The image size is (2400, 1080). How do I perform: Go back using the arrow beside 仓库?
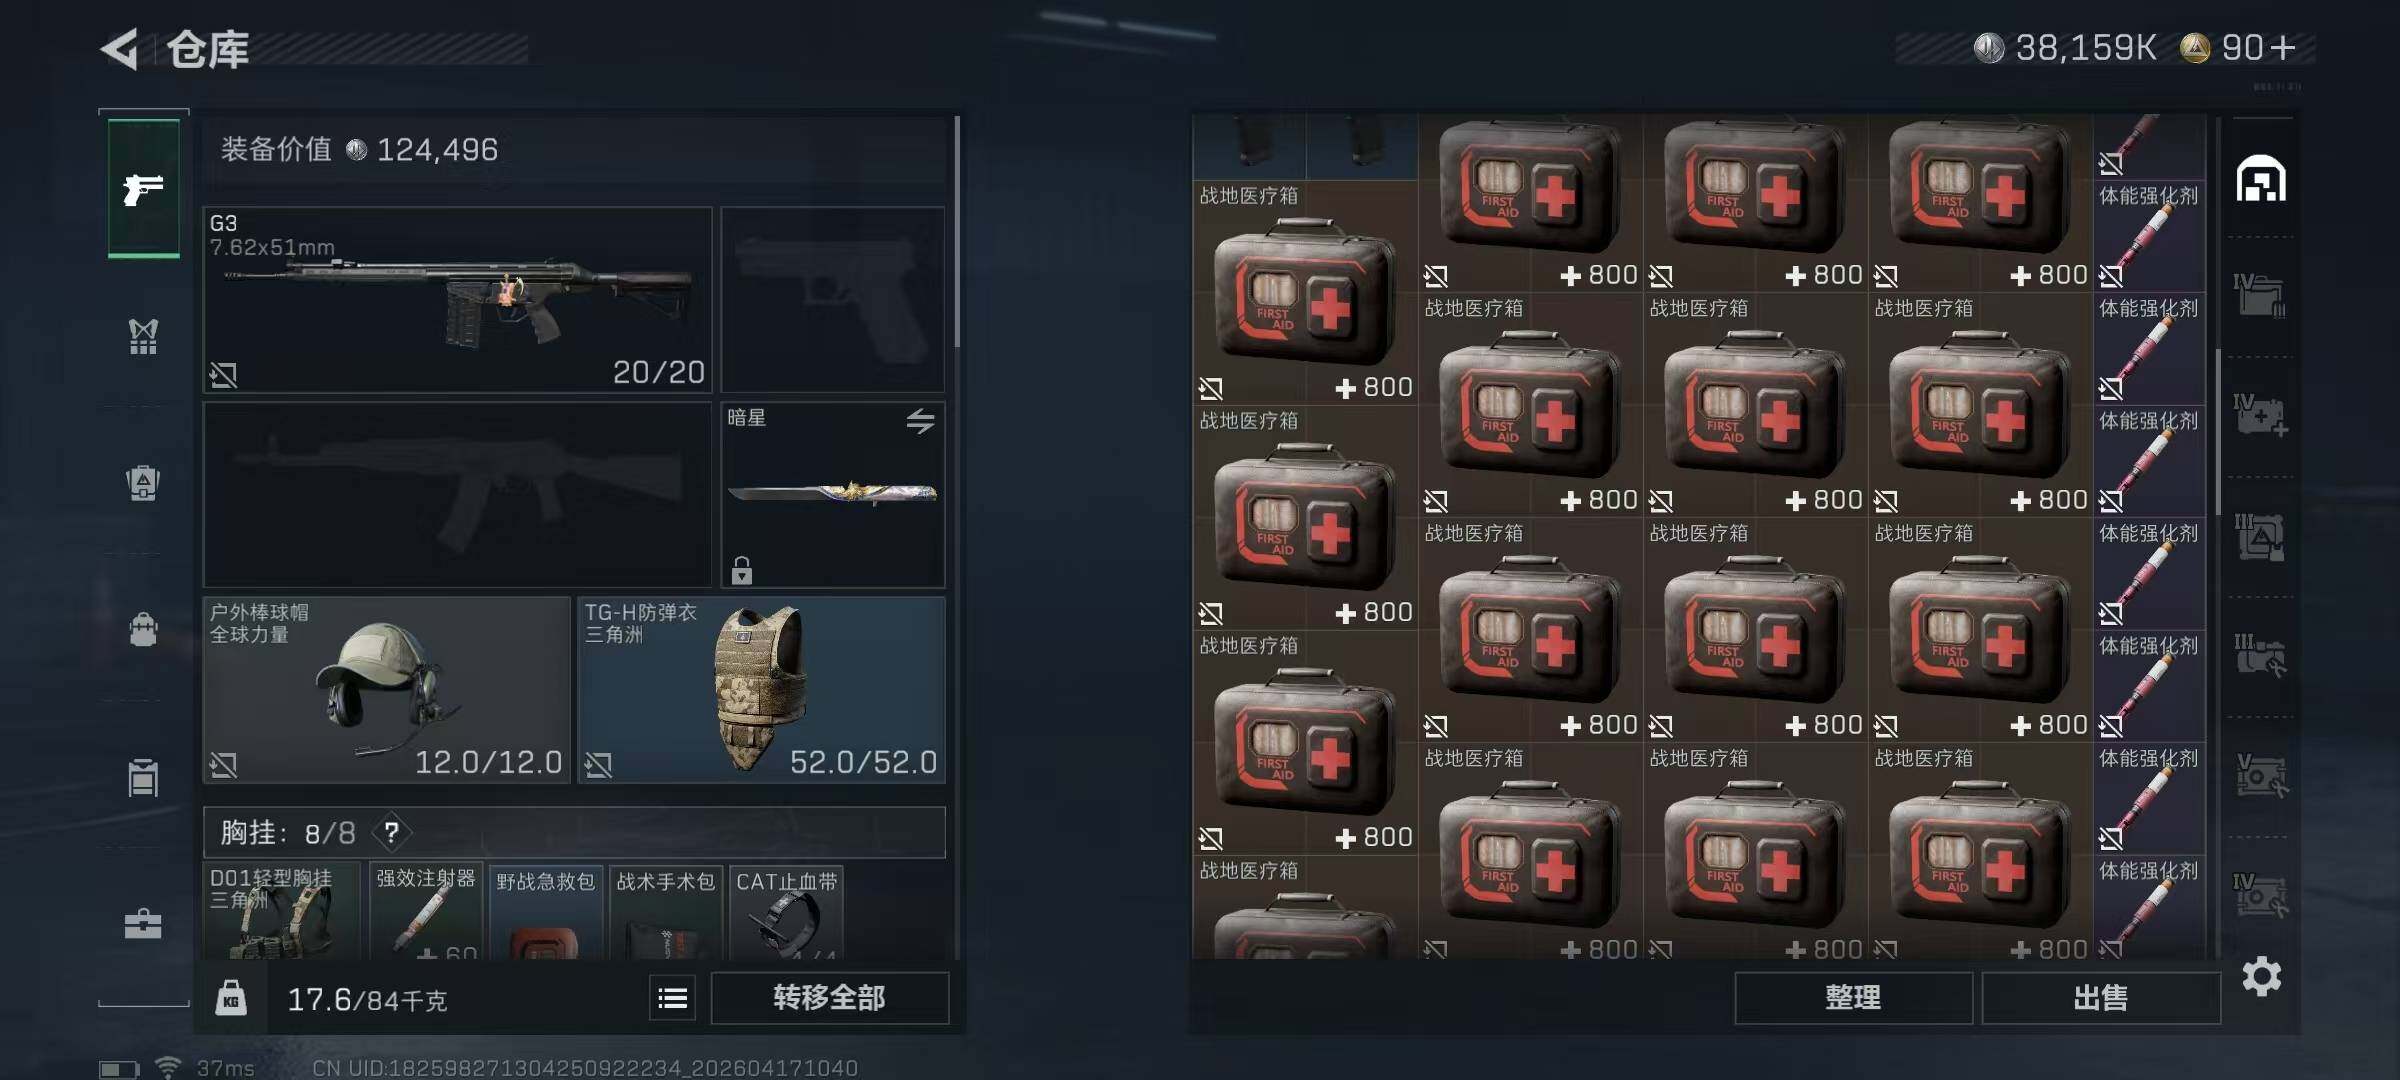point(120,50)
